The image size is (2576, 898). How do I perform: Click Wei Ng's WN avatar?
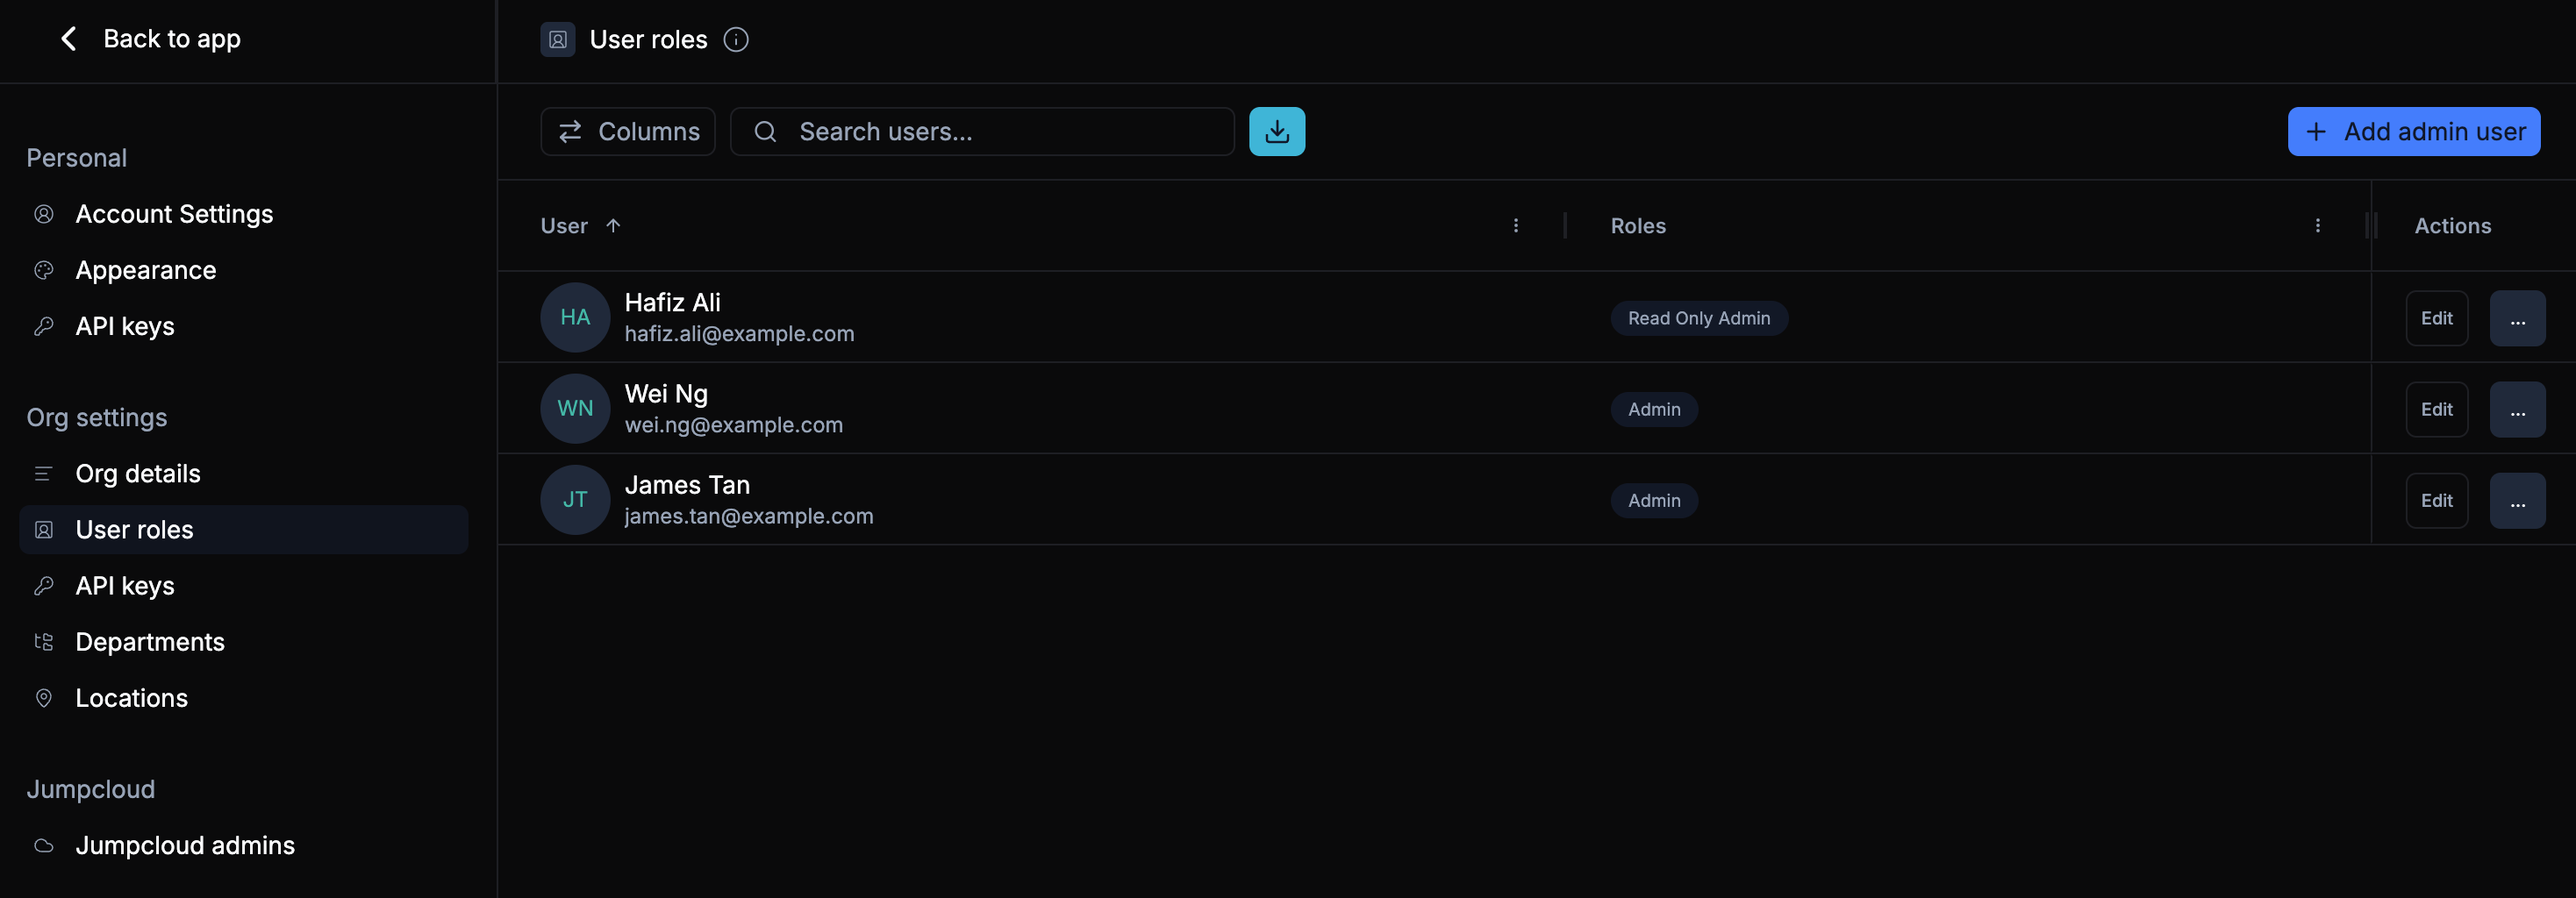(x=574, y=408)
